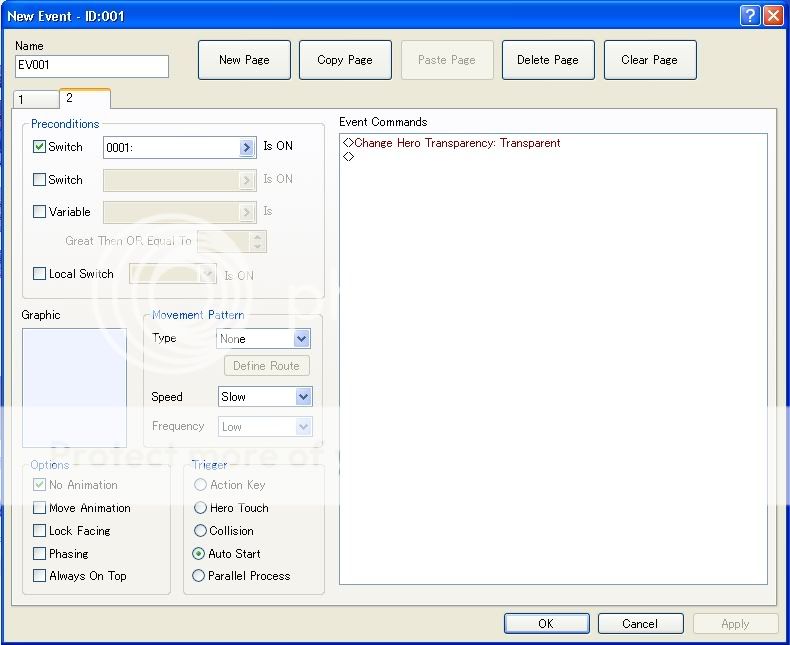790x645 pixels.
Task: Click the empty Graphic preview box
Action: [74, 388]
